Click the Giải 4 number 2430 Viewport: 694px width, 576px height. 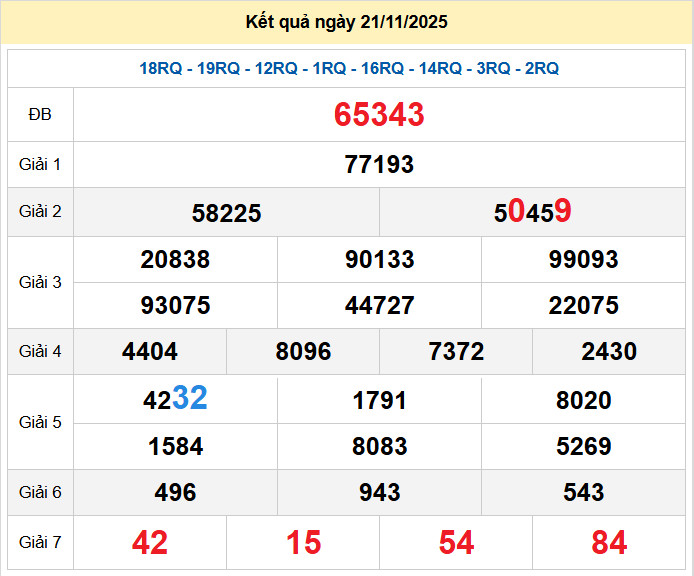point(609,352)
